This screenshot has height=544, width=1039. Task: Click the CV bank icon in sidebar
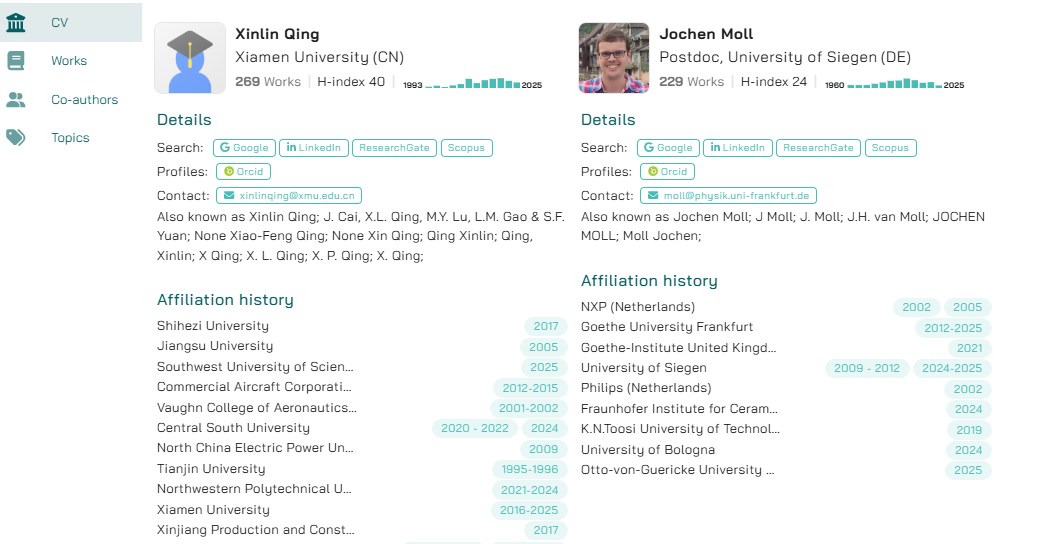coord(16,22)
